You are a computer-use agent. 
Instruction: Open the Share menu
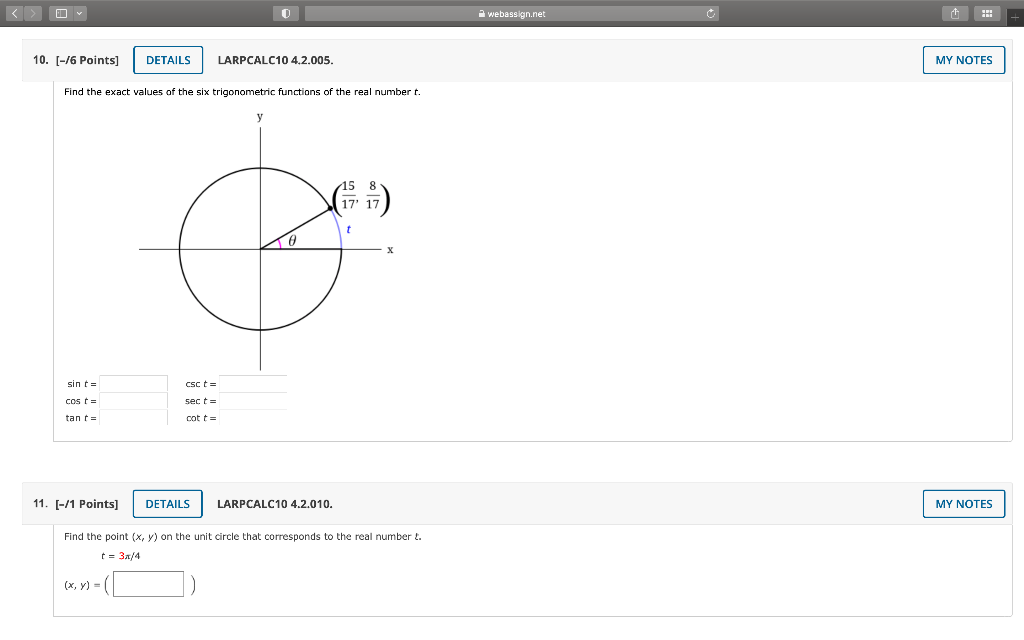[955, 13]
